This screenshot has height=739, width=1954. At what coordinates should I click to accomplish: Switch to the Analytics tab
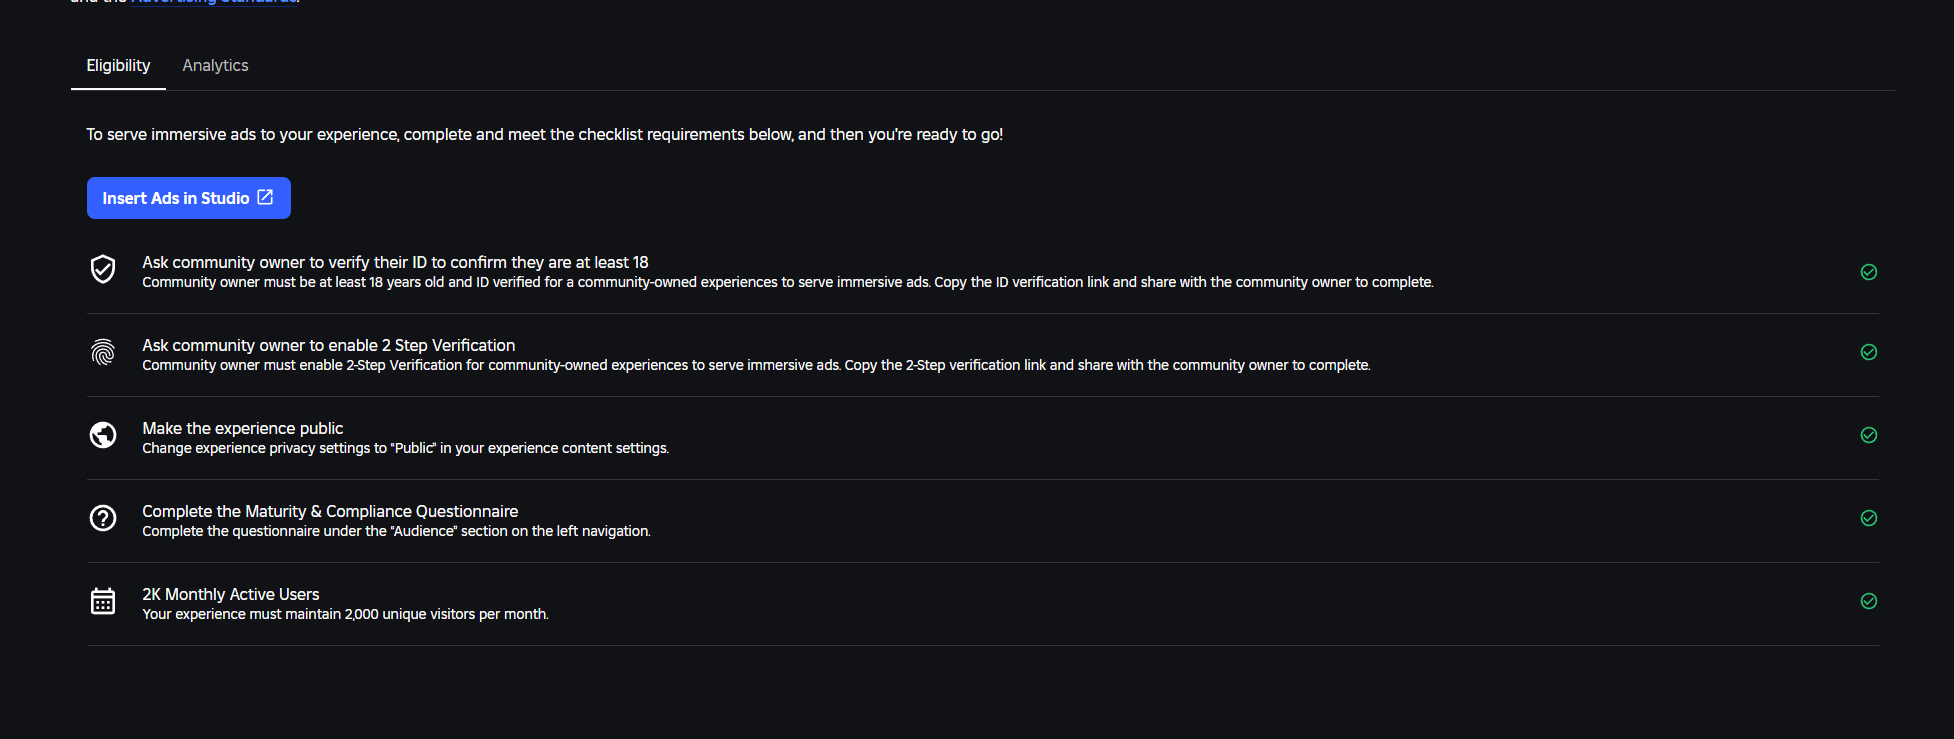tap(215, 65)
